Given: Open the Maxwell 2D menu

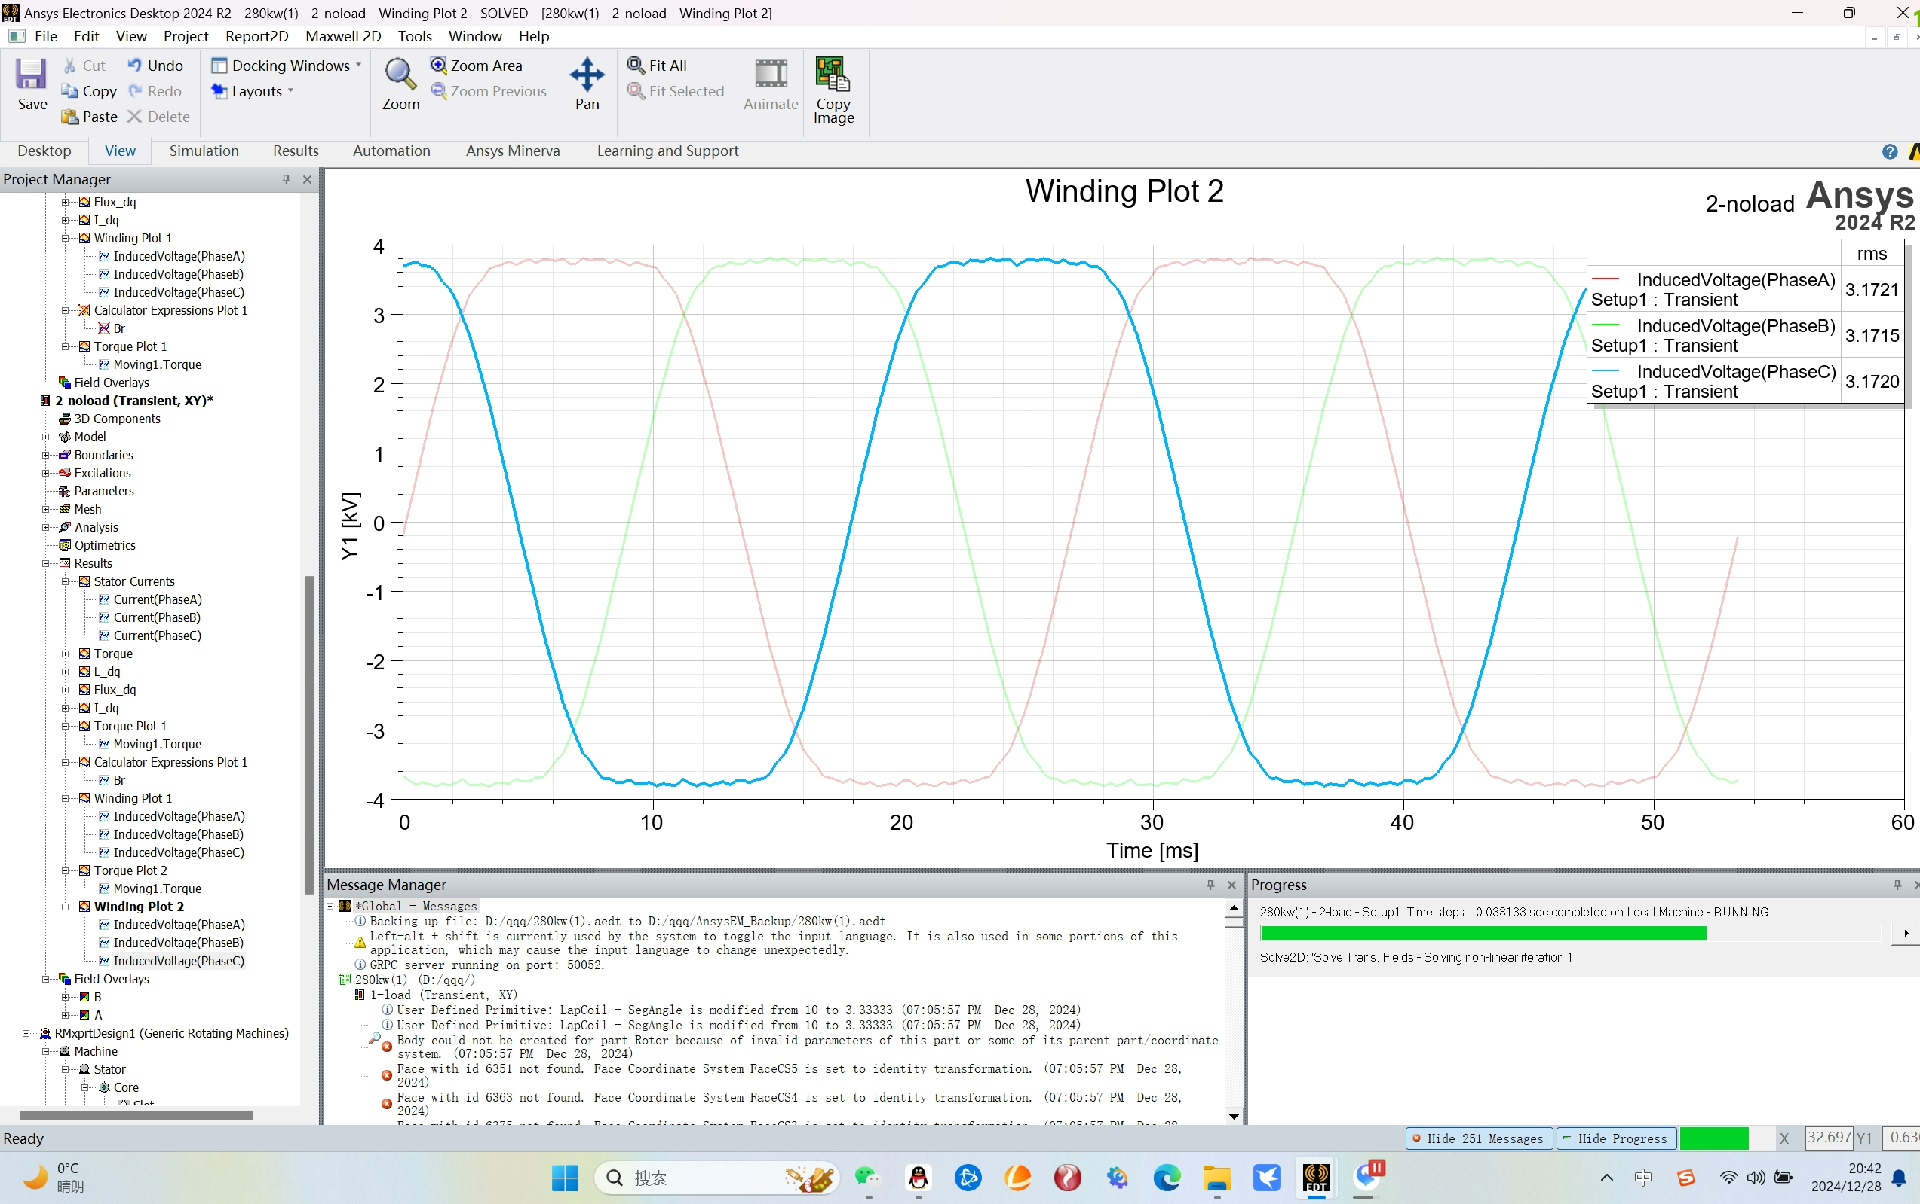Looking at the screenshot, I should coord(343,36).
